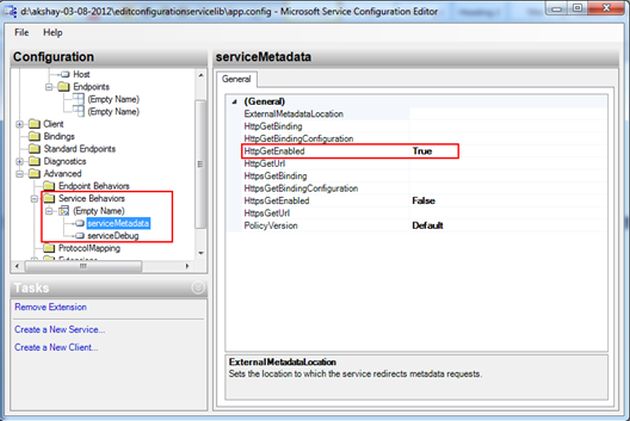The width and height of the screenshot is (630, 421).
Task: Click the Standard Endpoints folder icon
Action: [x=35, y=149]
